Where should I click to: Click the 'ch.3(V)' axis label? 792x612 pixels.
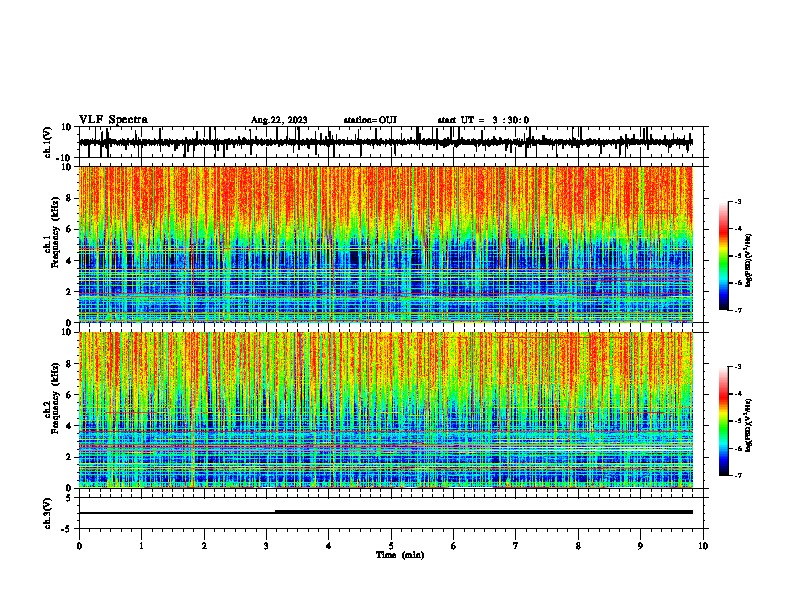click(48, 513)
